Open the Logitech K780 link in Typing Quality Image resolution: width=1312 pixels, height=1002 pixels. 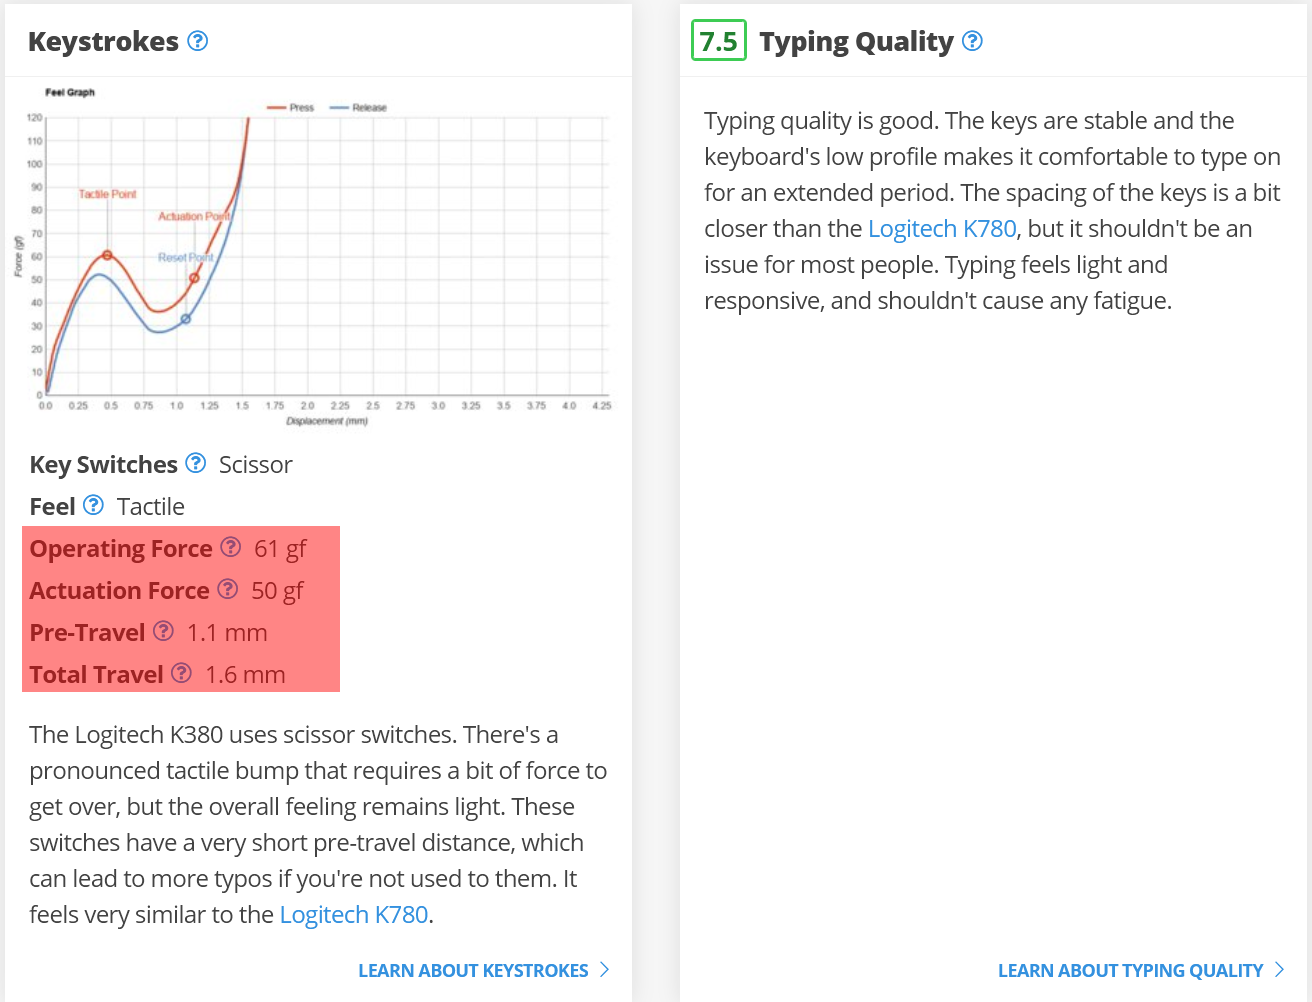(942, 229)
